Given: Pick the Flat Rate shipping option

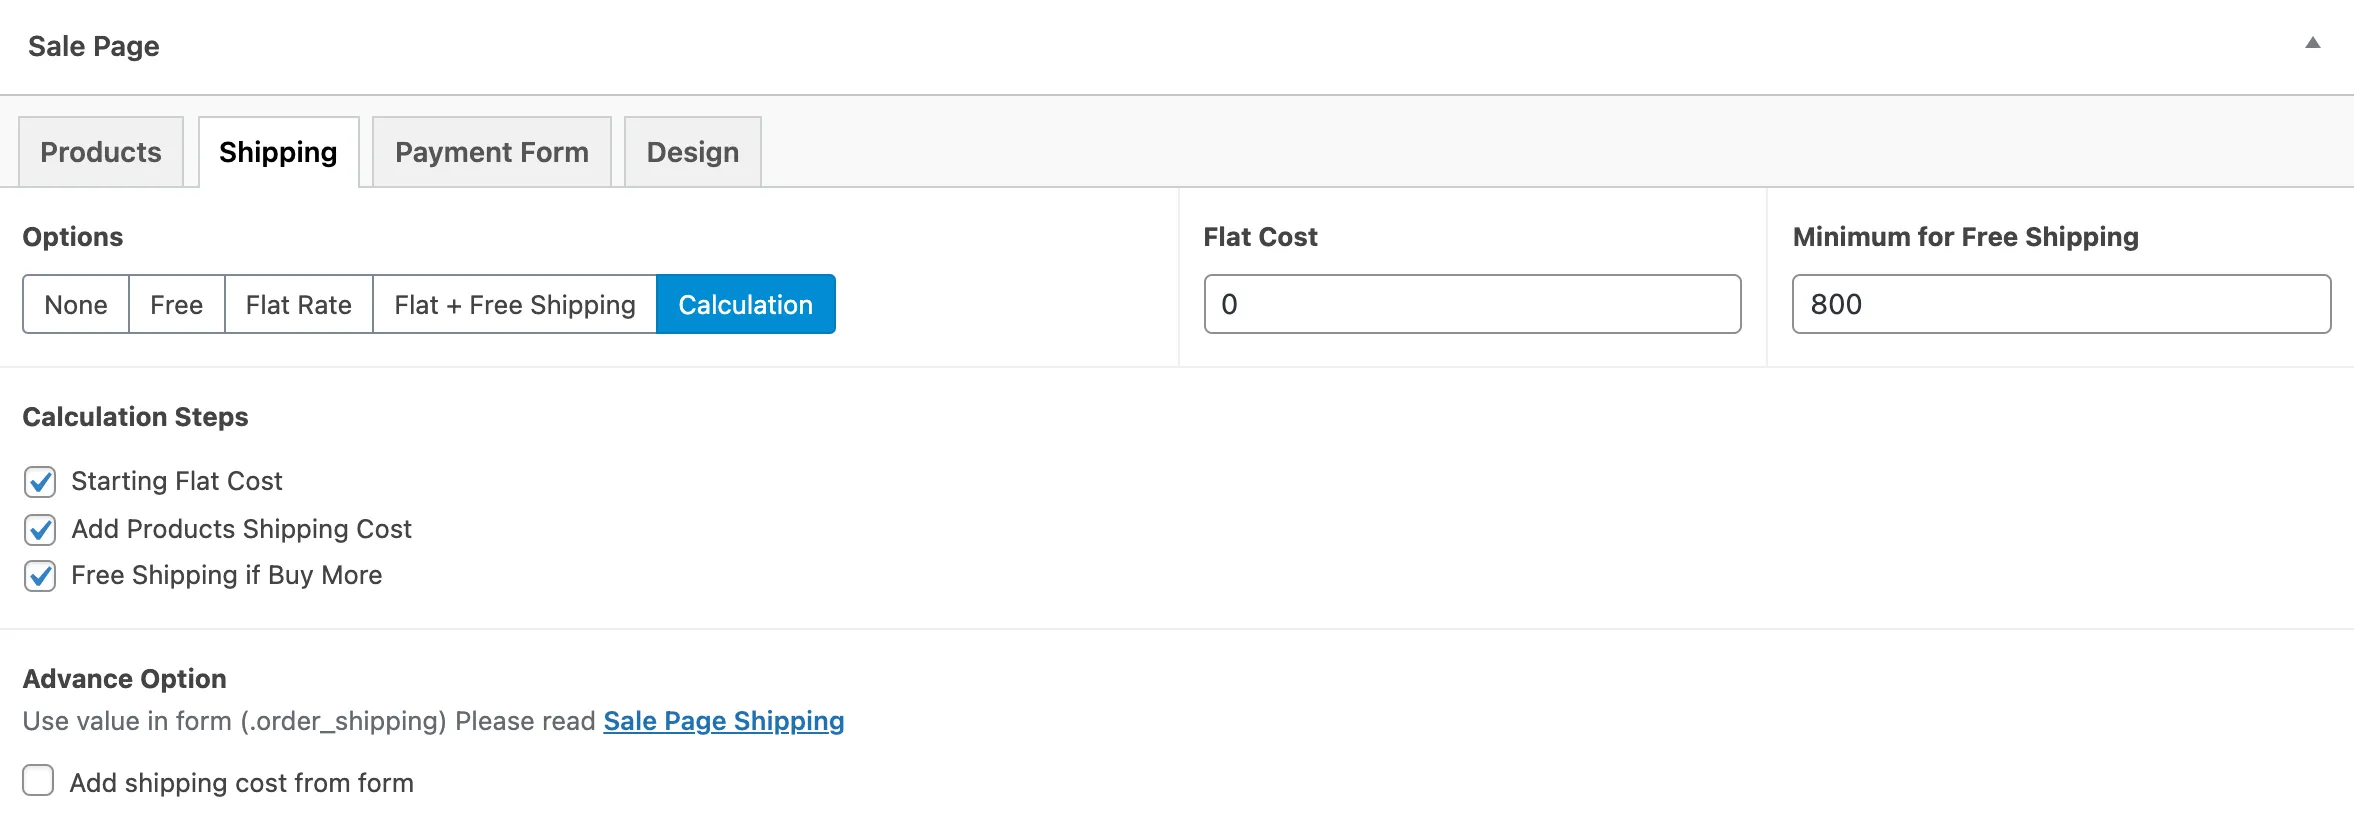Looking at the screenshot, I should (x=298, y=304).
